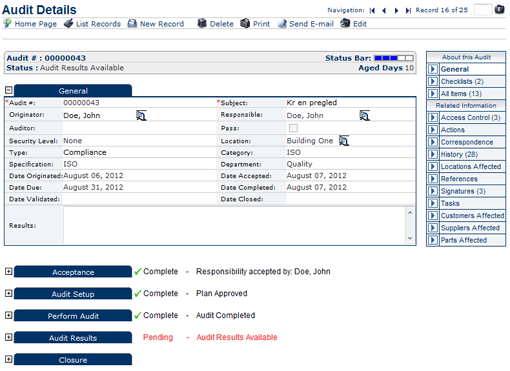
Task: Click Results scrollbar up arrow
Action: (410, 212)
